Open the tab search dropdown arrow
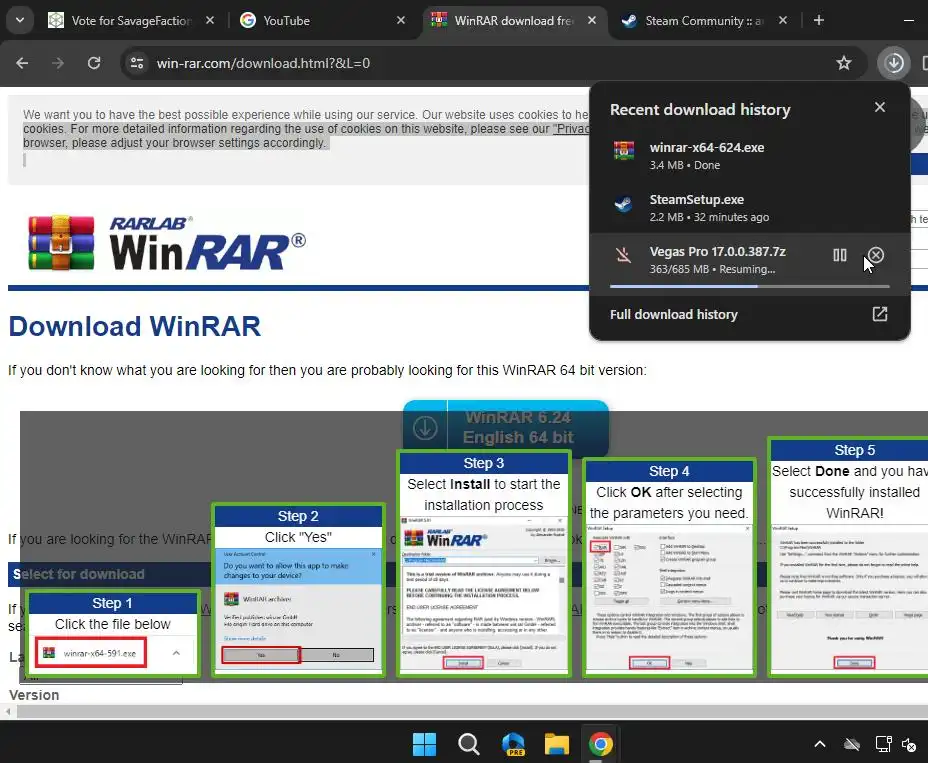The width and height of the screenshot is (928, 763). tap(20, 20)
